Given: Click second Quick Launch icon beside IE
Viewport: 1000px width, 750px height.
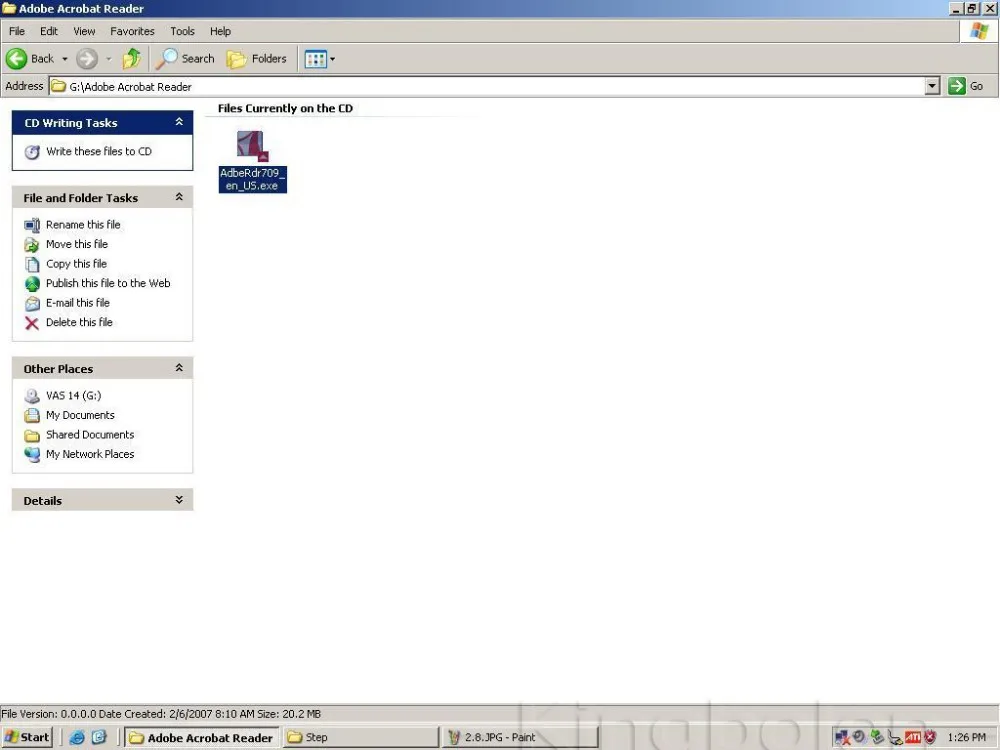Looking at the screenshot, I should (99, 738).
